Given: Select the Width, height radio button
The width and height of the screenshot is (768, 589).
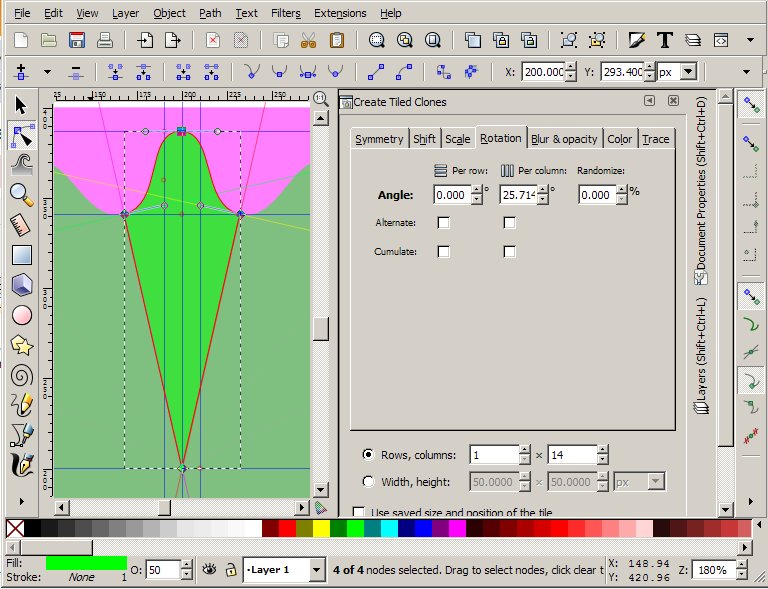Looking at the screenshot, I should [368, 482].
